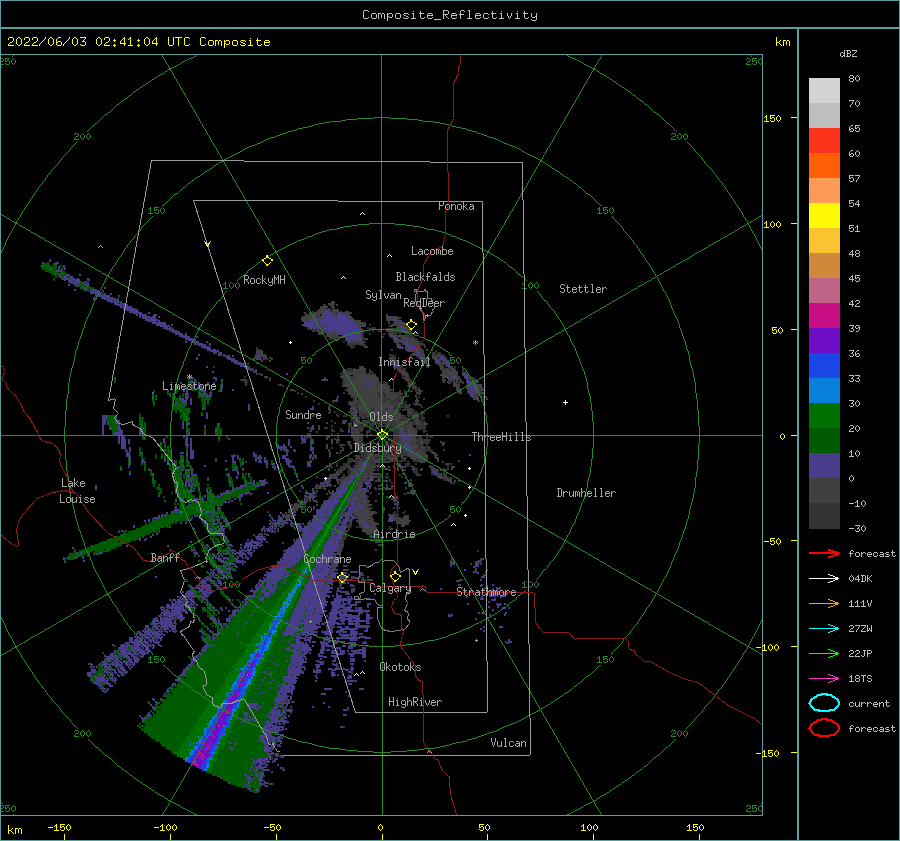Click the HighRiver city label
The image size is (900, 841).
tap(415, 702)
